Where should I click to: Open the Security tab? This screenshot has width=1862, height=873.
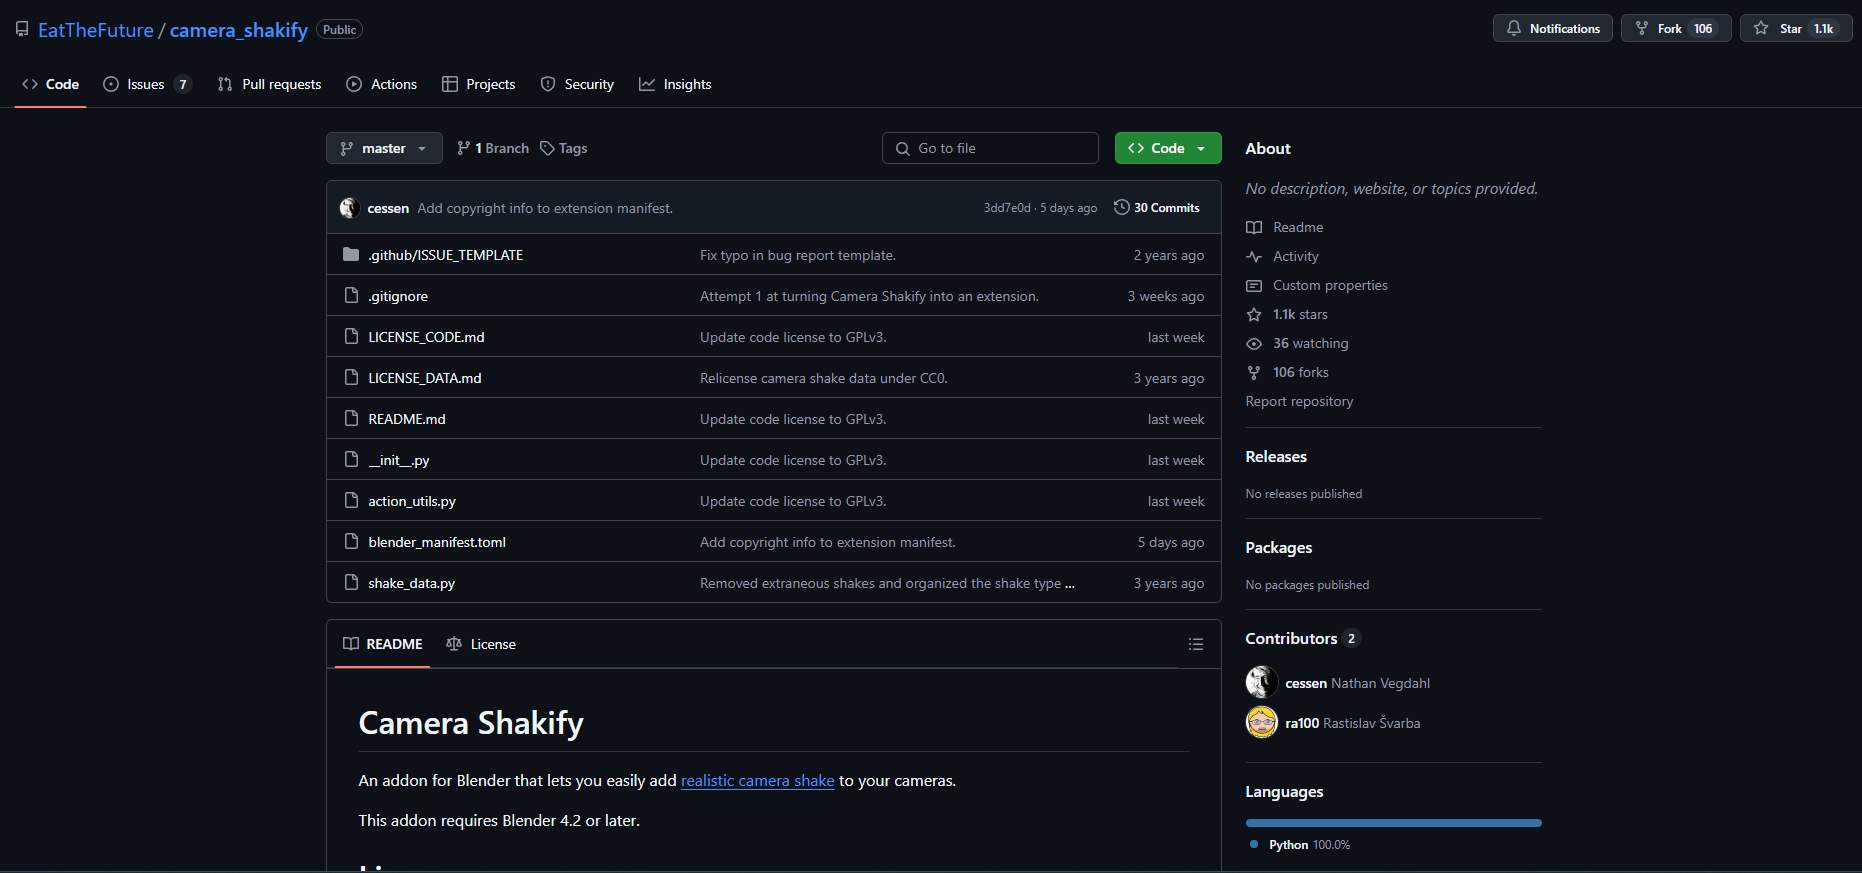pyautogui.click(x=577, y=84)
